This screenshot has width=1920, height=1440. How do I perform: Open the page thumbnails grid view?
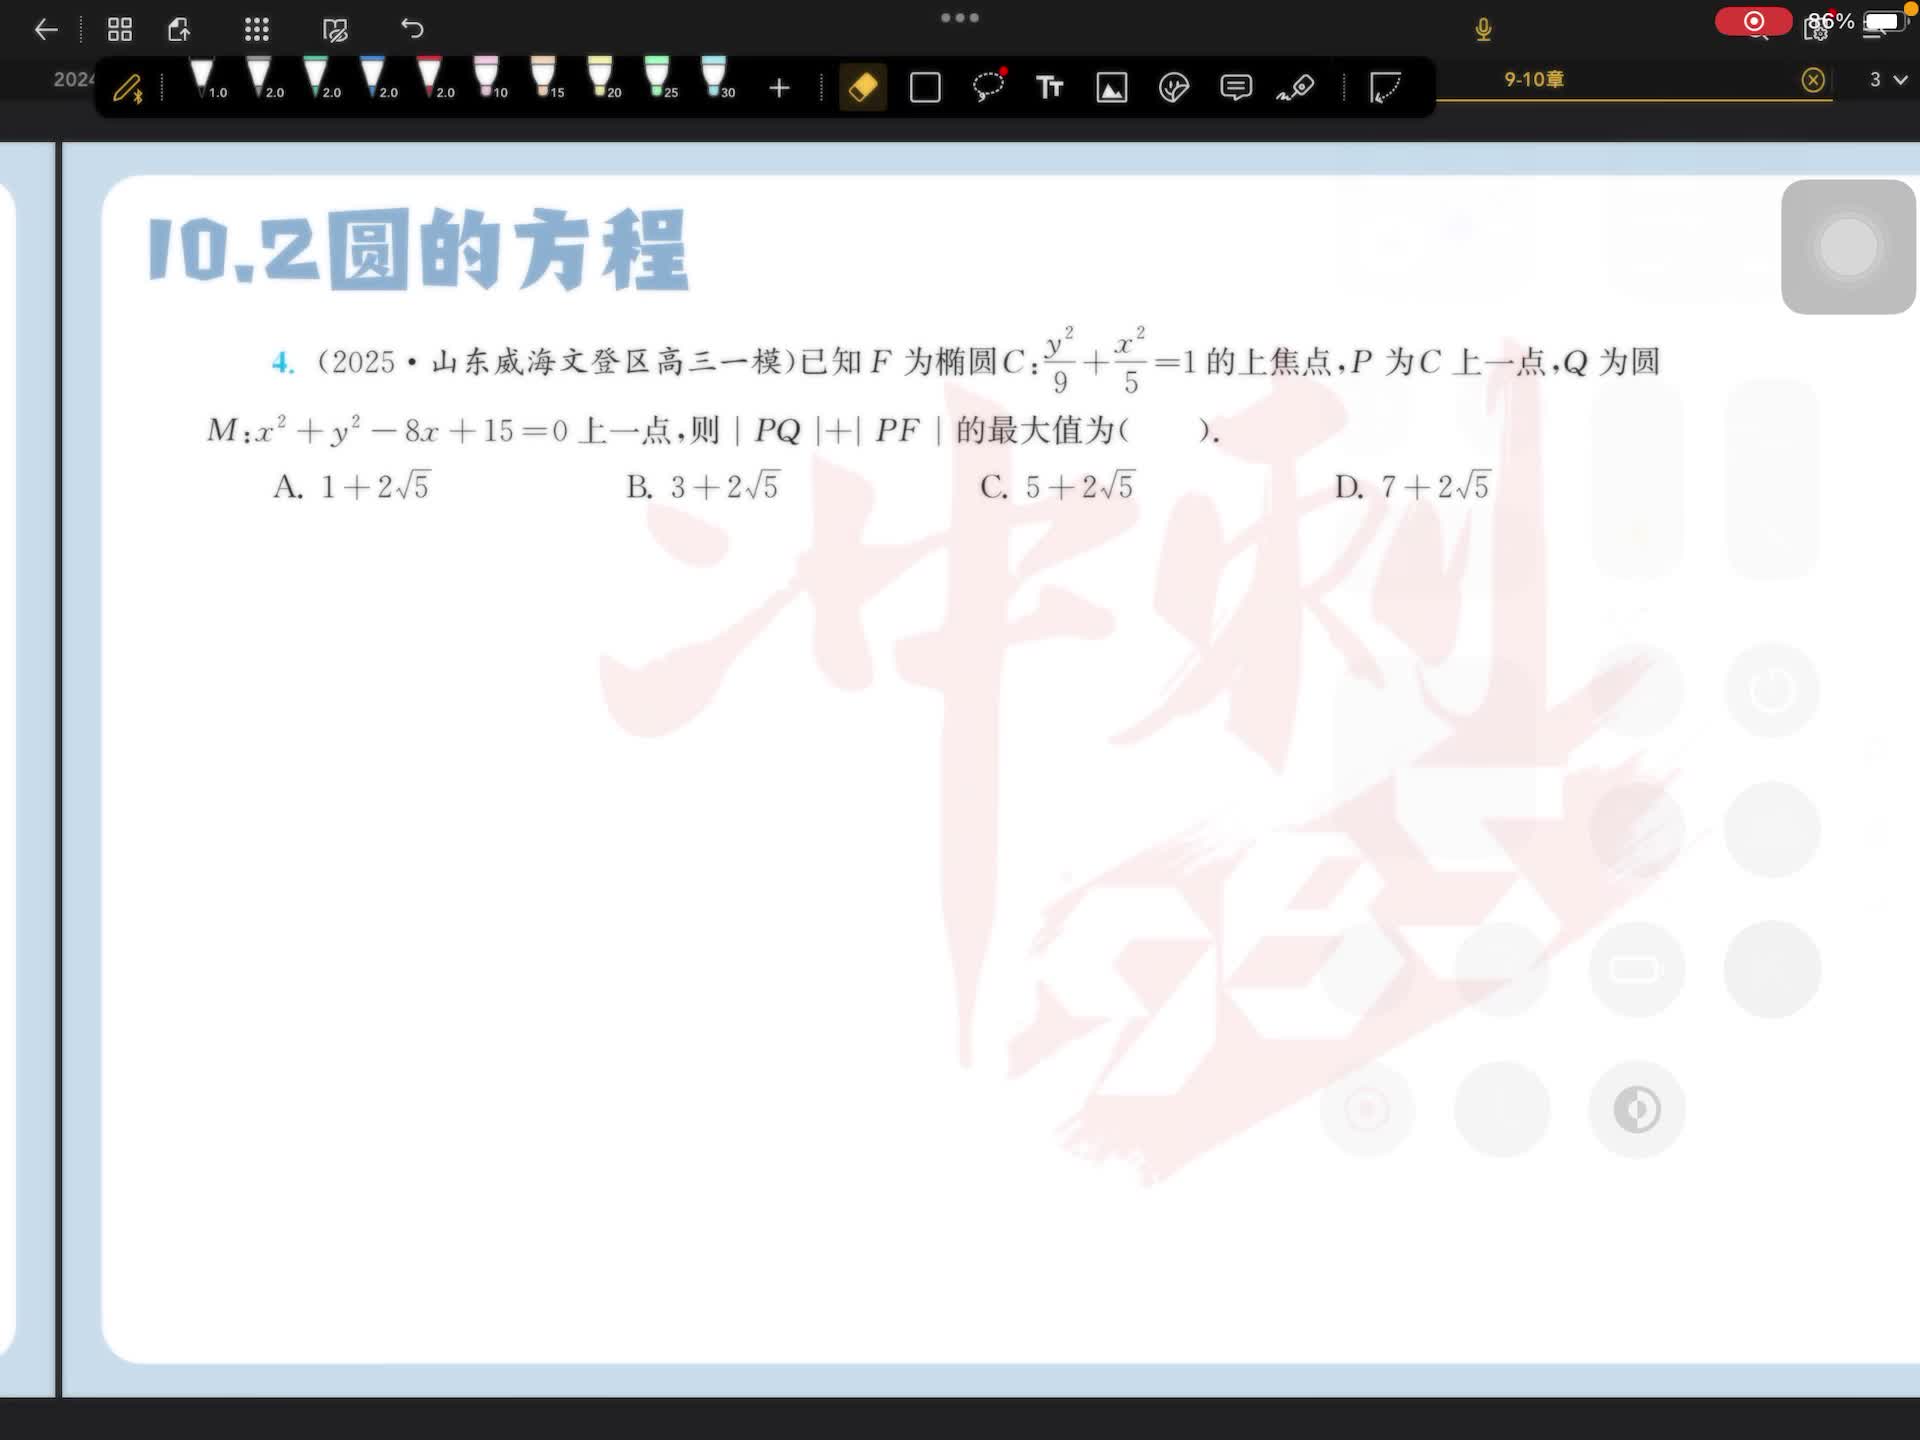coord(120,29)
